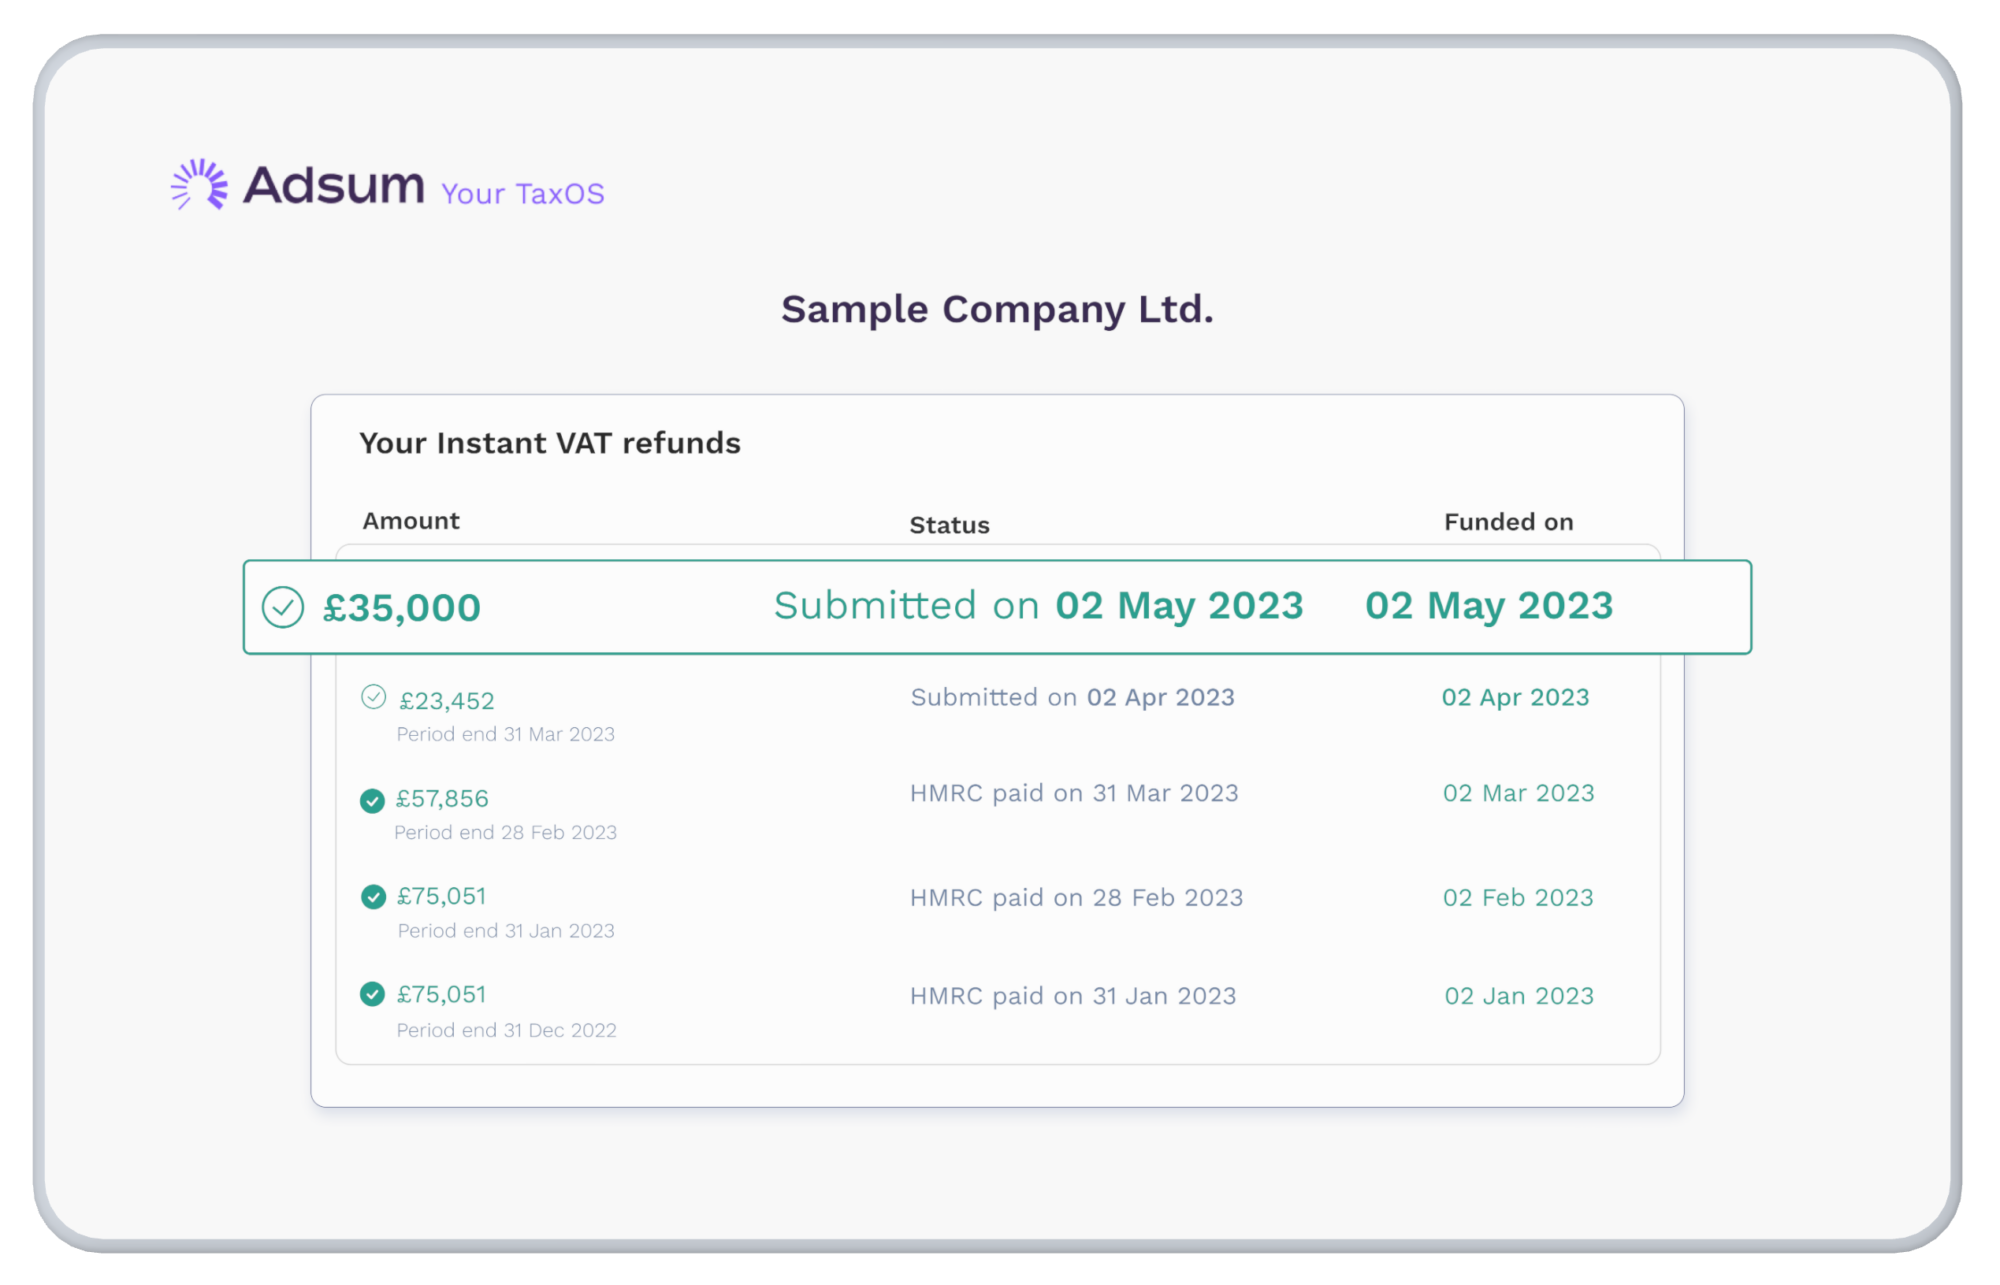Click the Adsum wordmark text
The image size is (2000, 1285).
(x=334, y=186)
